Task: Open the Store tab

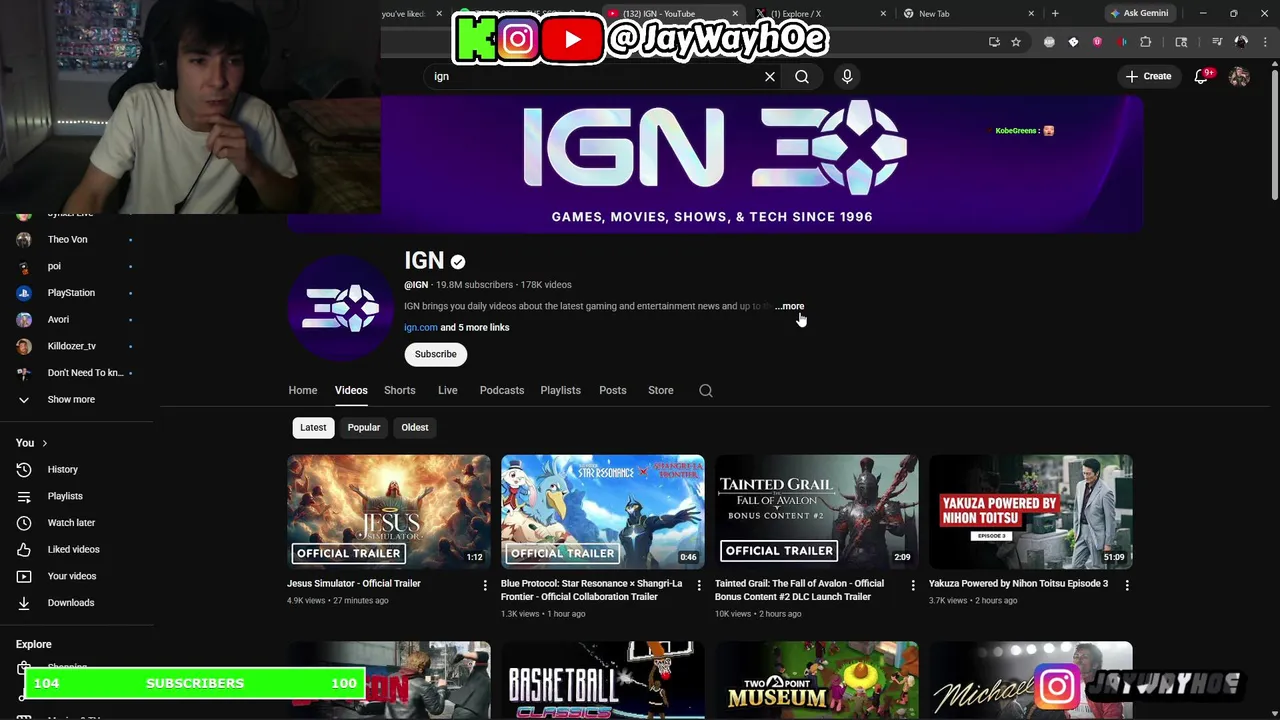Action: (x=661, y=390)
